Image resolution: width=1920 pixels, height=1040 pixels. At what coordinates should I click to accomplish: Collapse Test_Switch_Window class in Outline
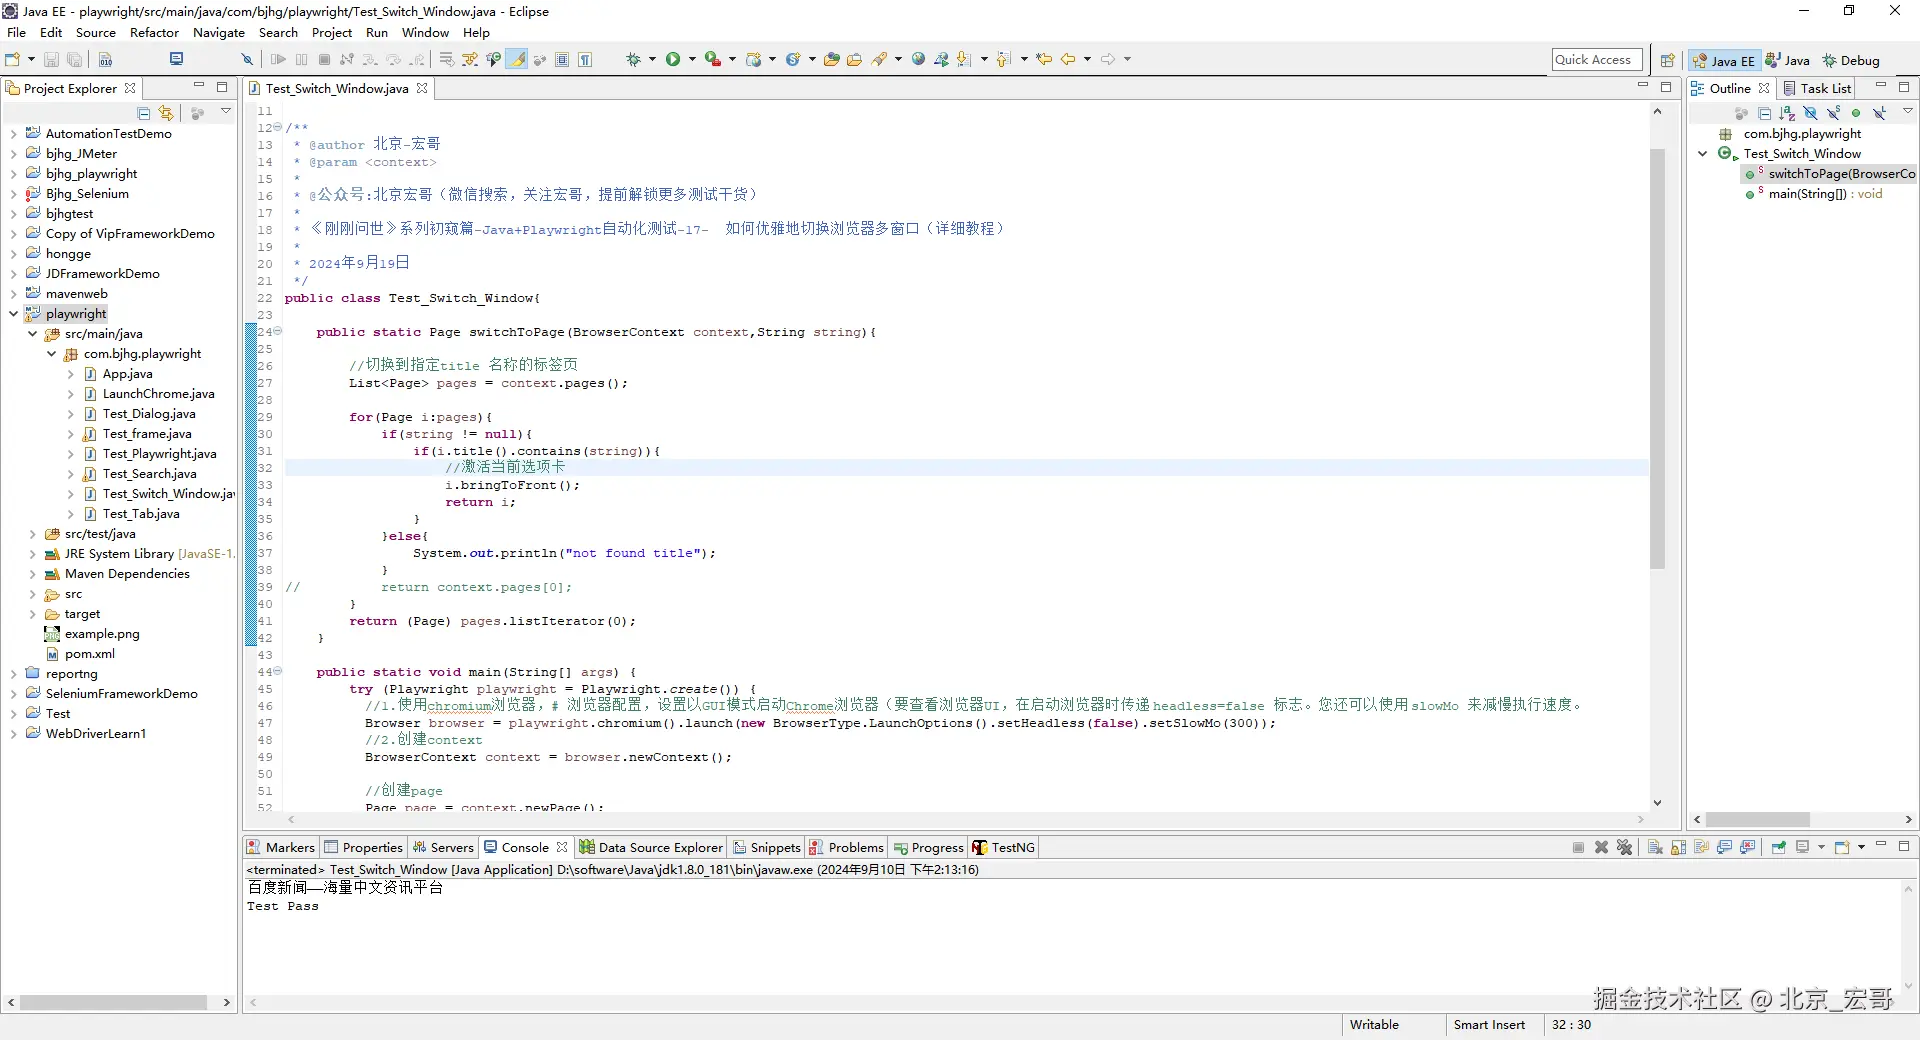[1702, 154]
